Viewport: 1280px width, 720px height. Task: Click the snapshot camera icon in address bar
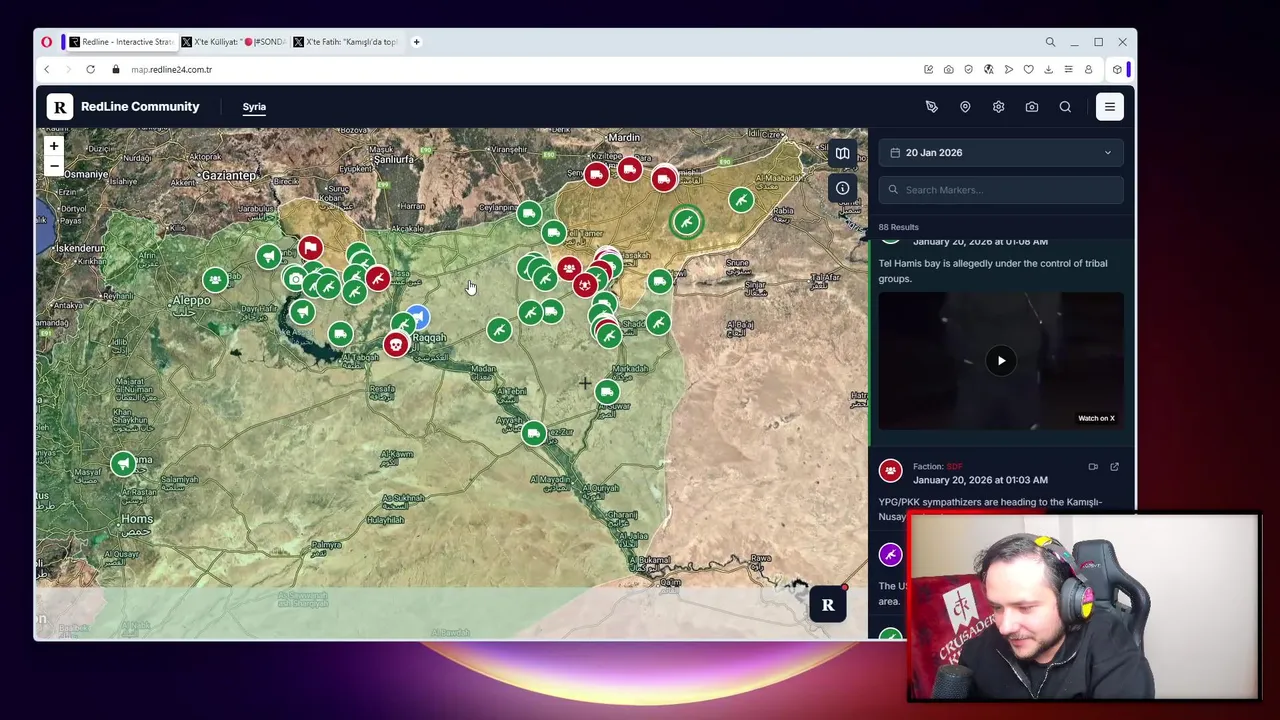(948, 69)
